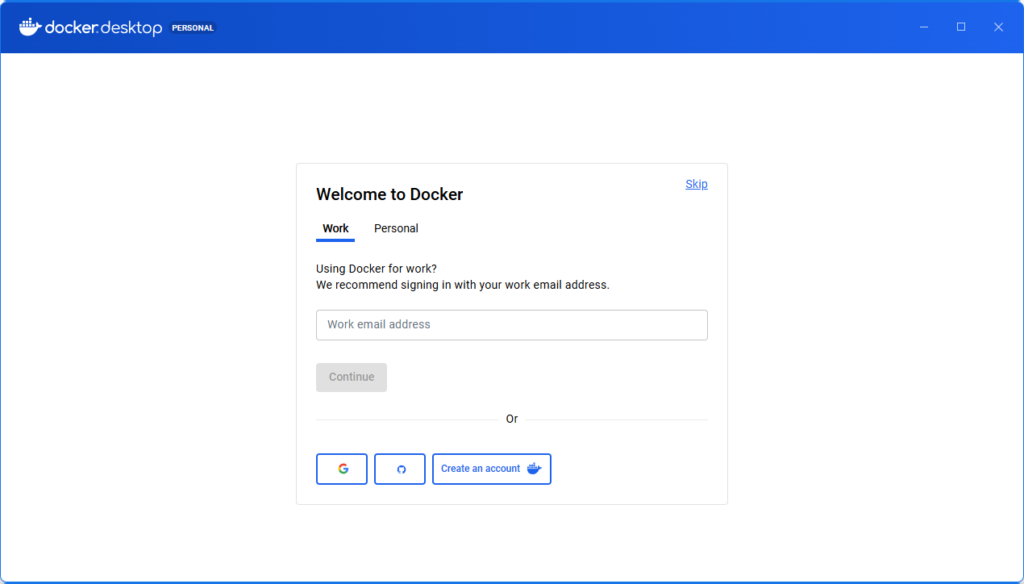This screenshot has height=584, width=1024.
Task: Sign in with the Google icon button
Action: (342, 469)
